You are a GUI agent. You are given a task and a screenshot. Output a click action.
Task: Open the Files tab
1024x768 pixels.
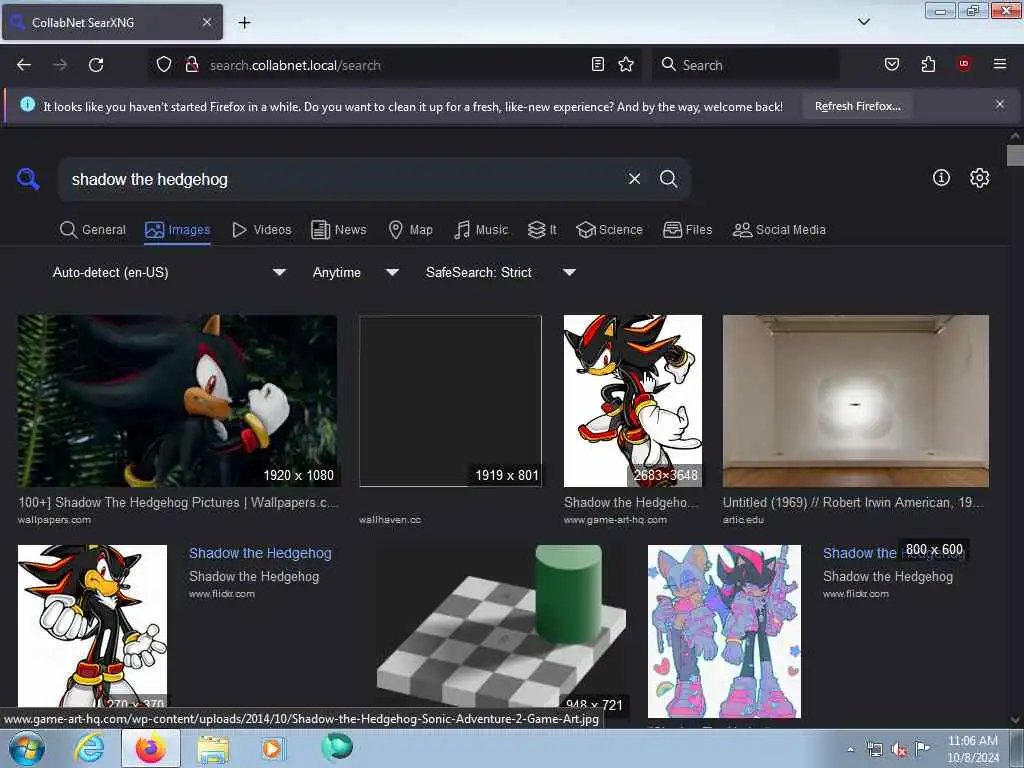point(688,230)
